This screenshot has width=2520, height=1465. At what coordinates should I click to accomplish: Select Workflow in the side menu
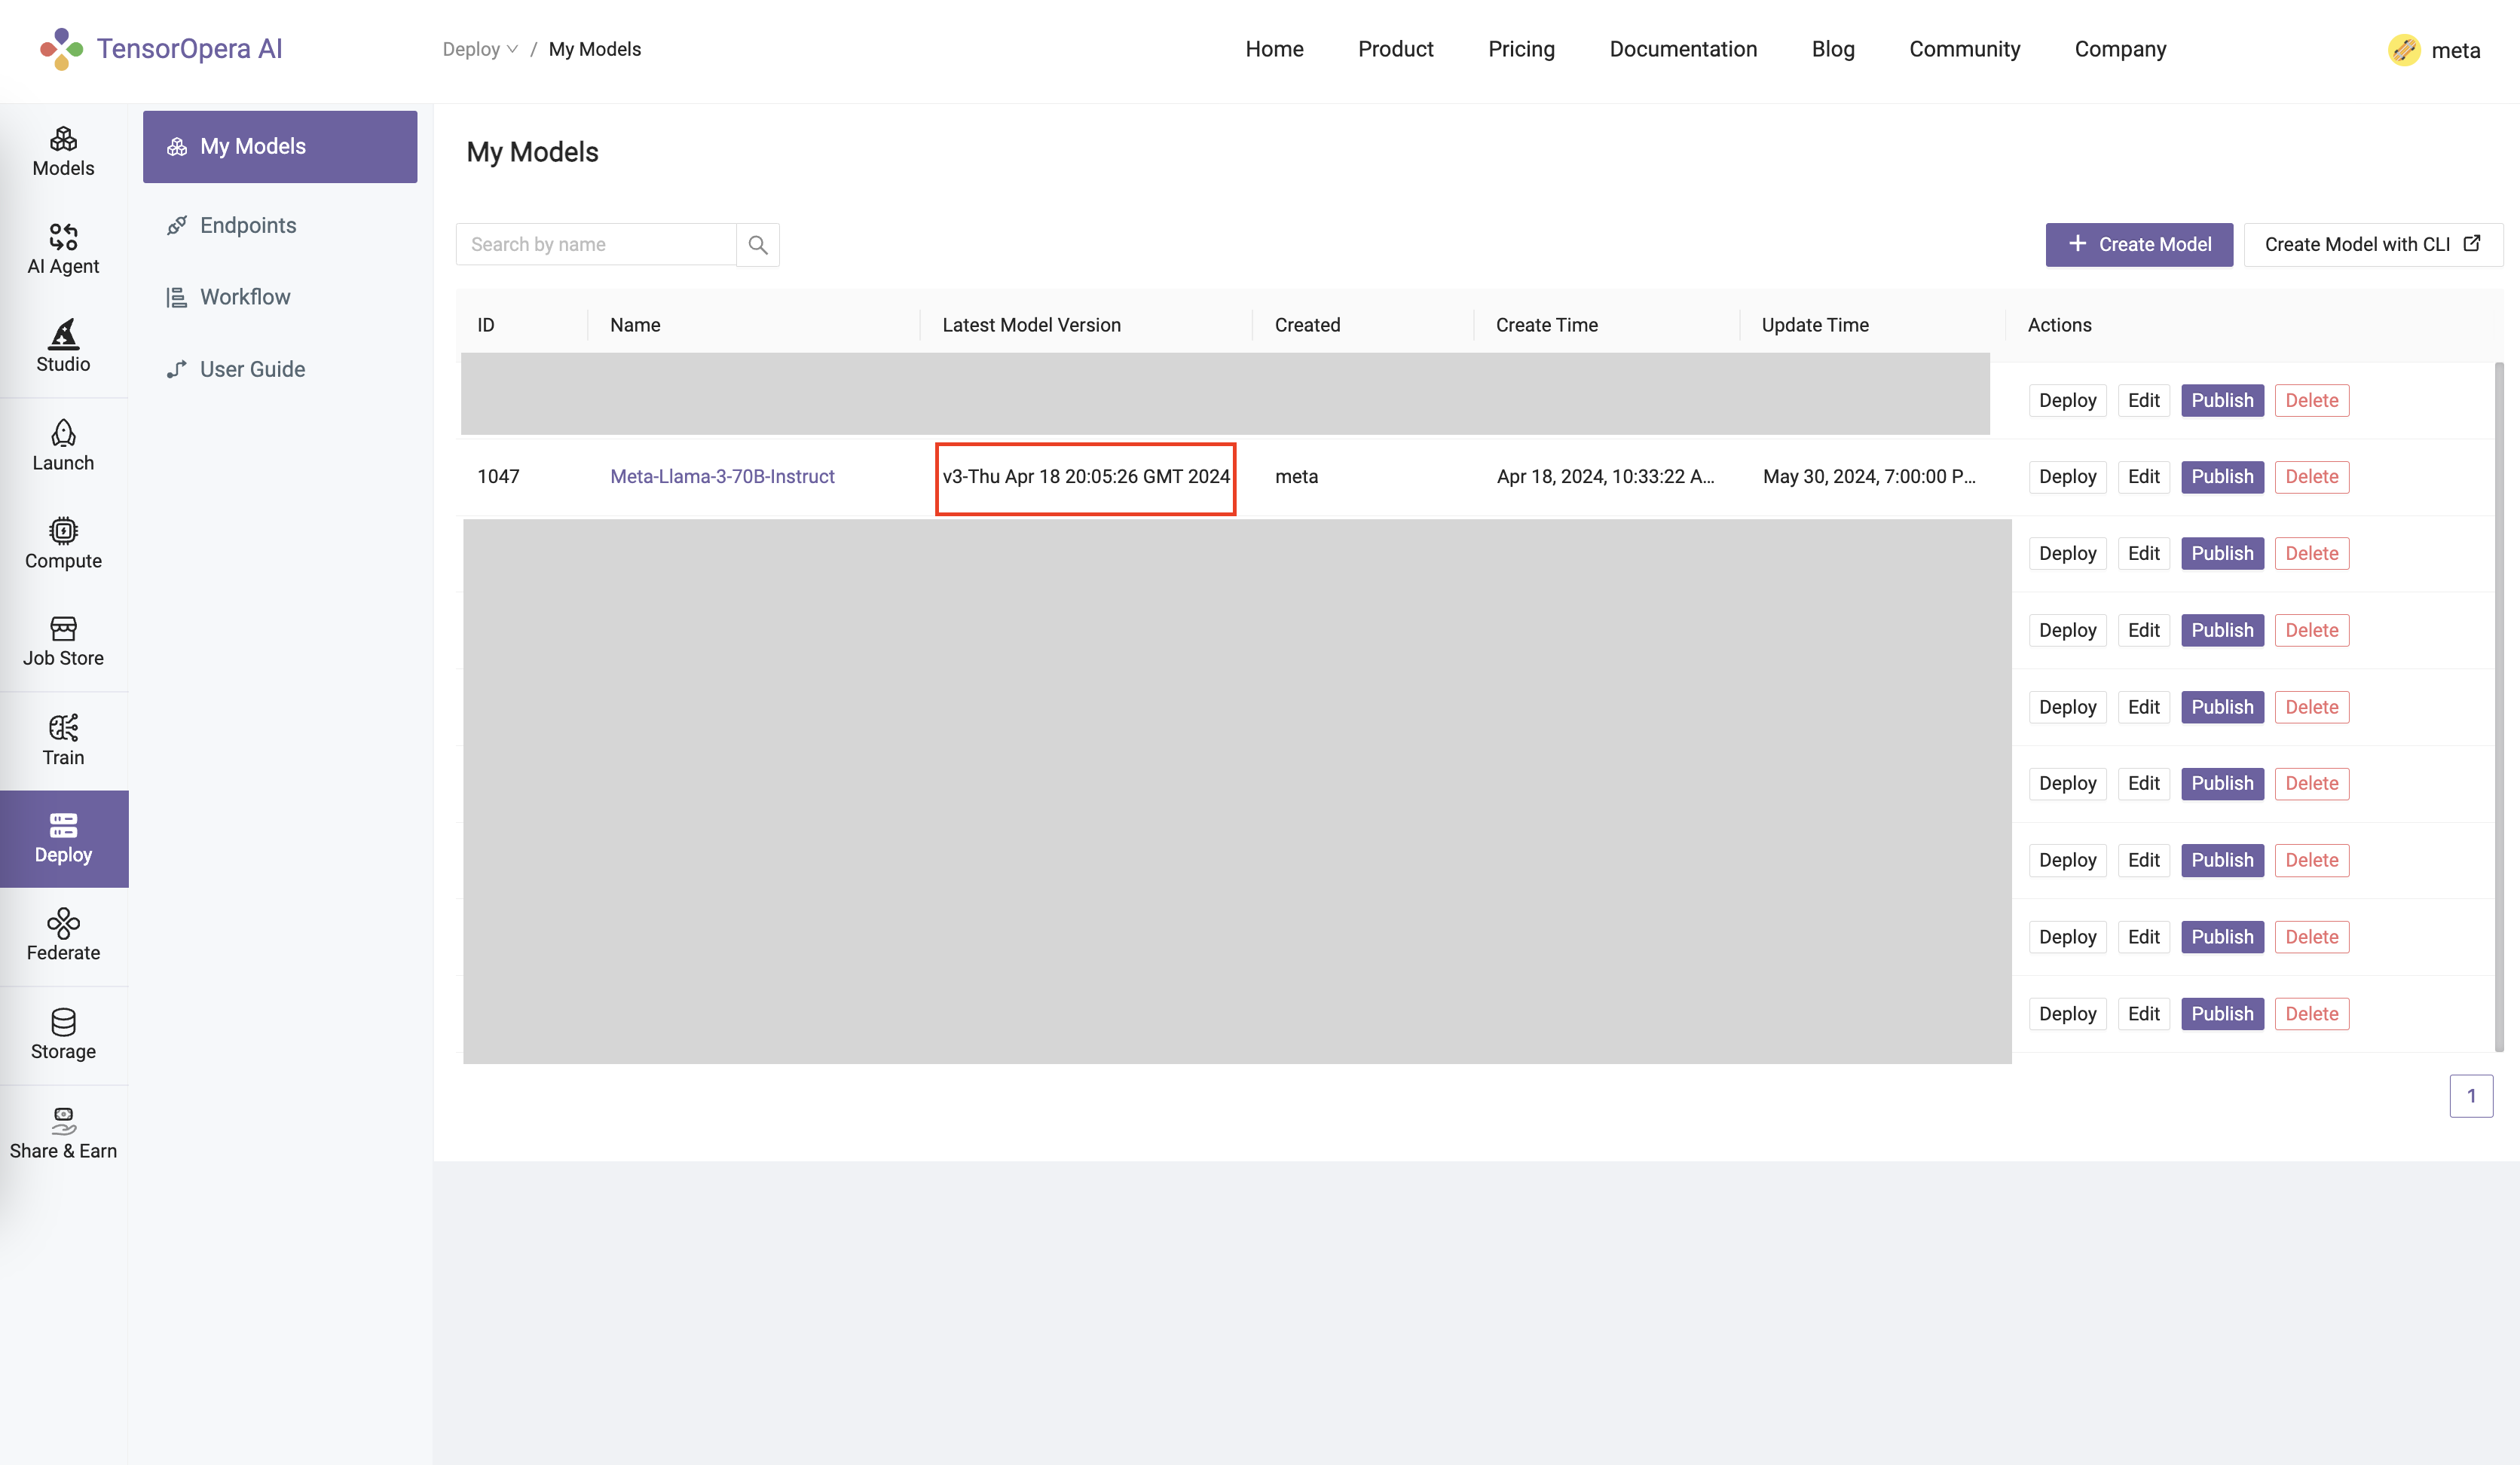[244, 297]
